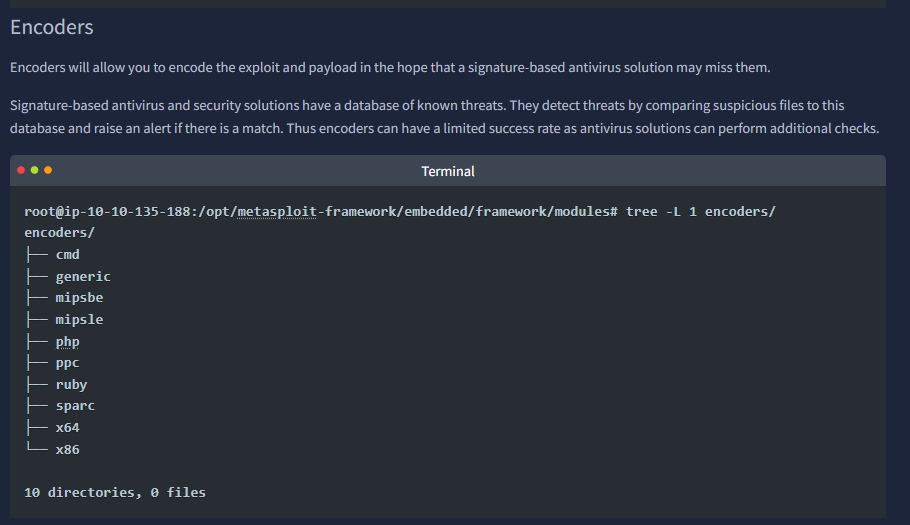The image size is (910, 525).
Task: Select the ruby directory entry
Action: [71, 385]
